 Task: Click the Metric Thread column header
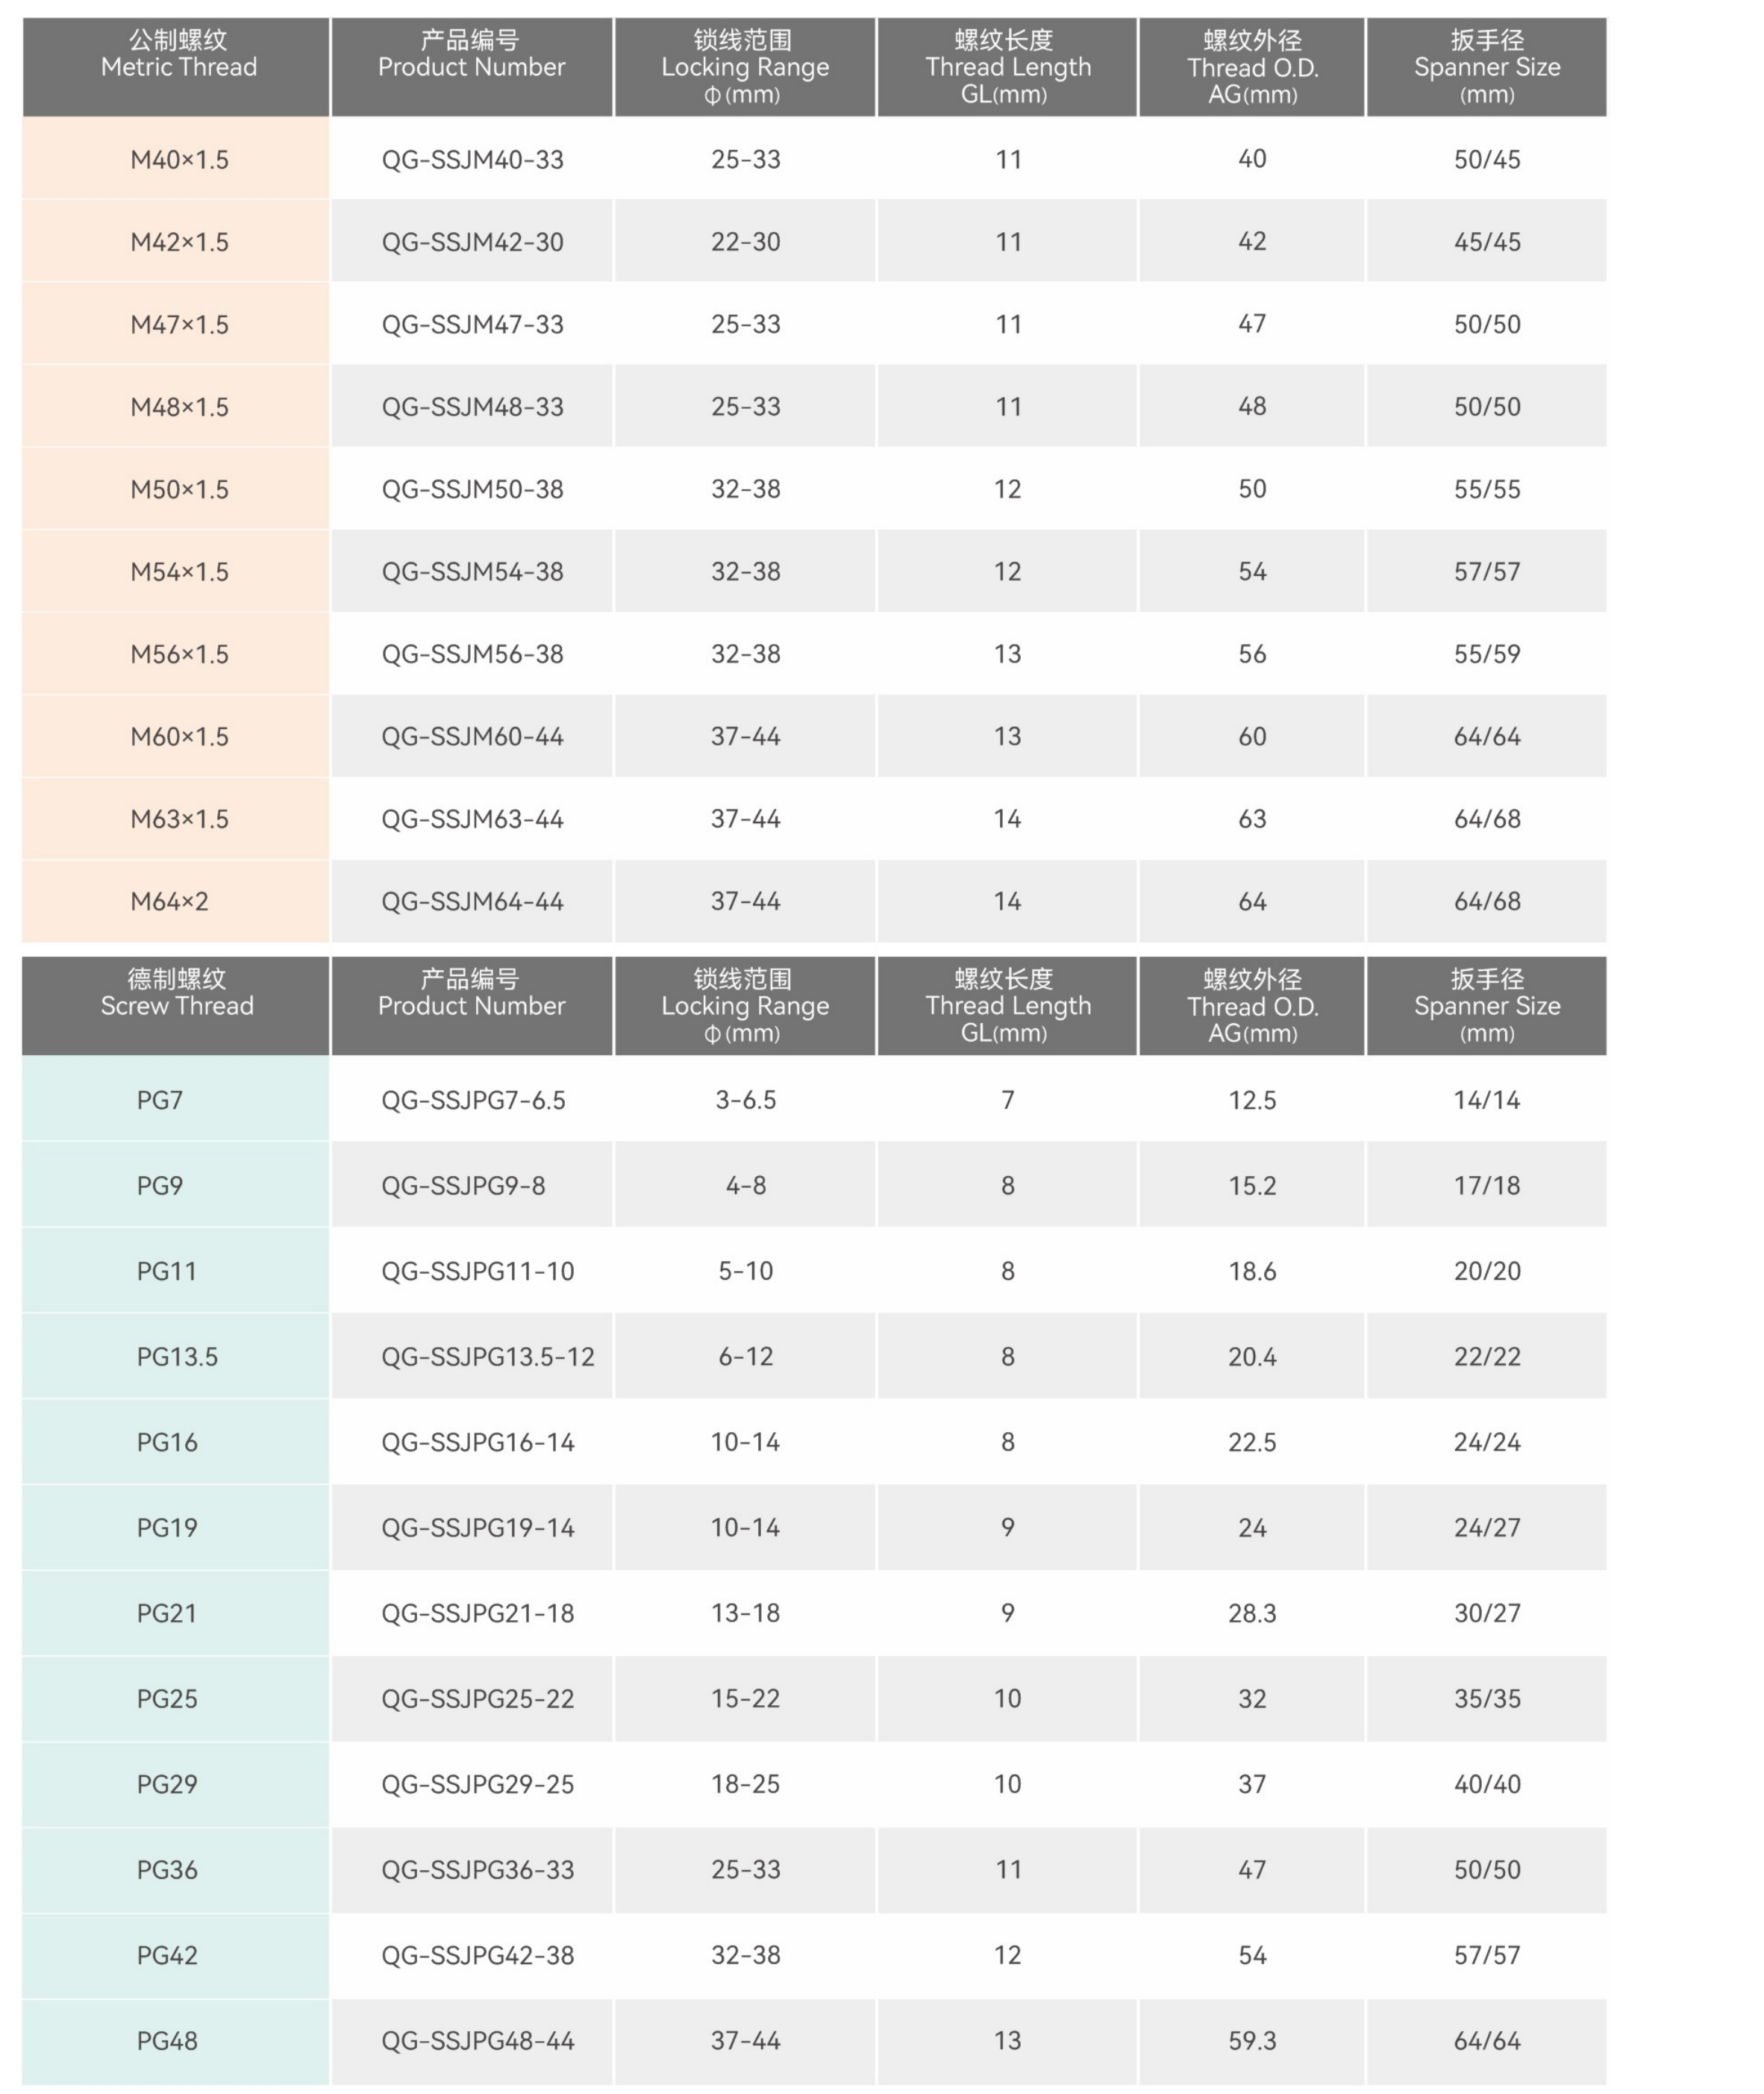(178, 66)
